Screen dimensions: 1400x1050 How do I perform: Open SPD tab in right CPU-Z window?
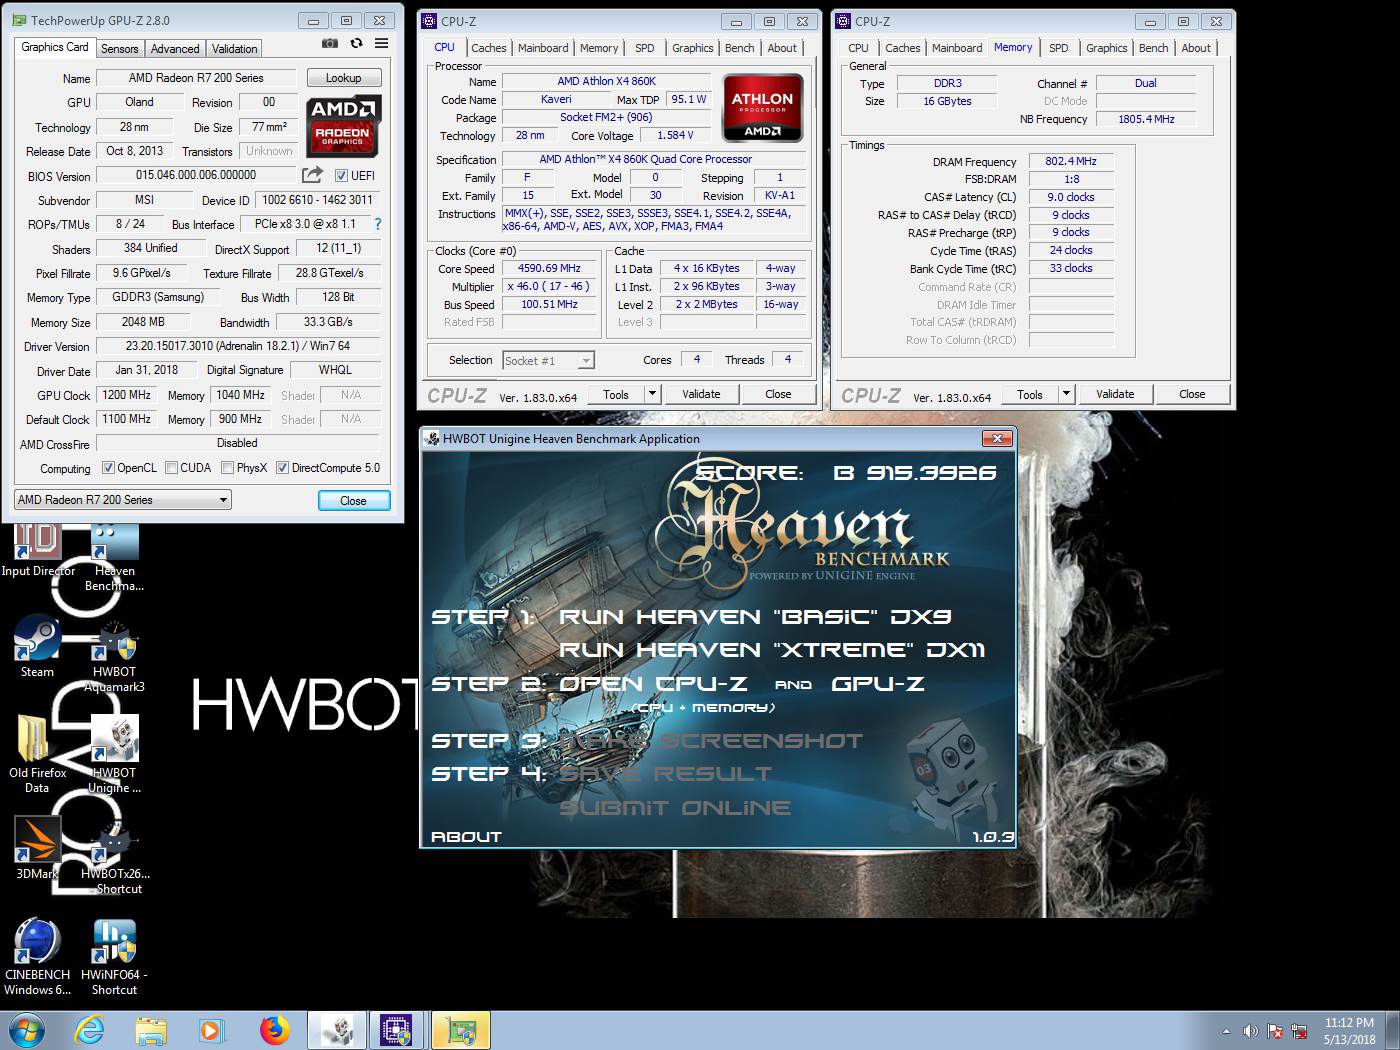[x=1059, y=48]
